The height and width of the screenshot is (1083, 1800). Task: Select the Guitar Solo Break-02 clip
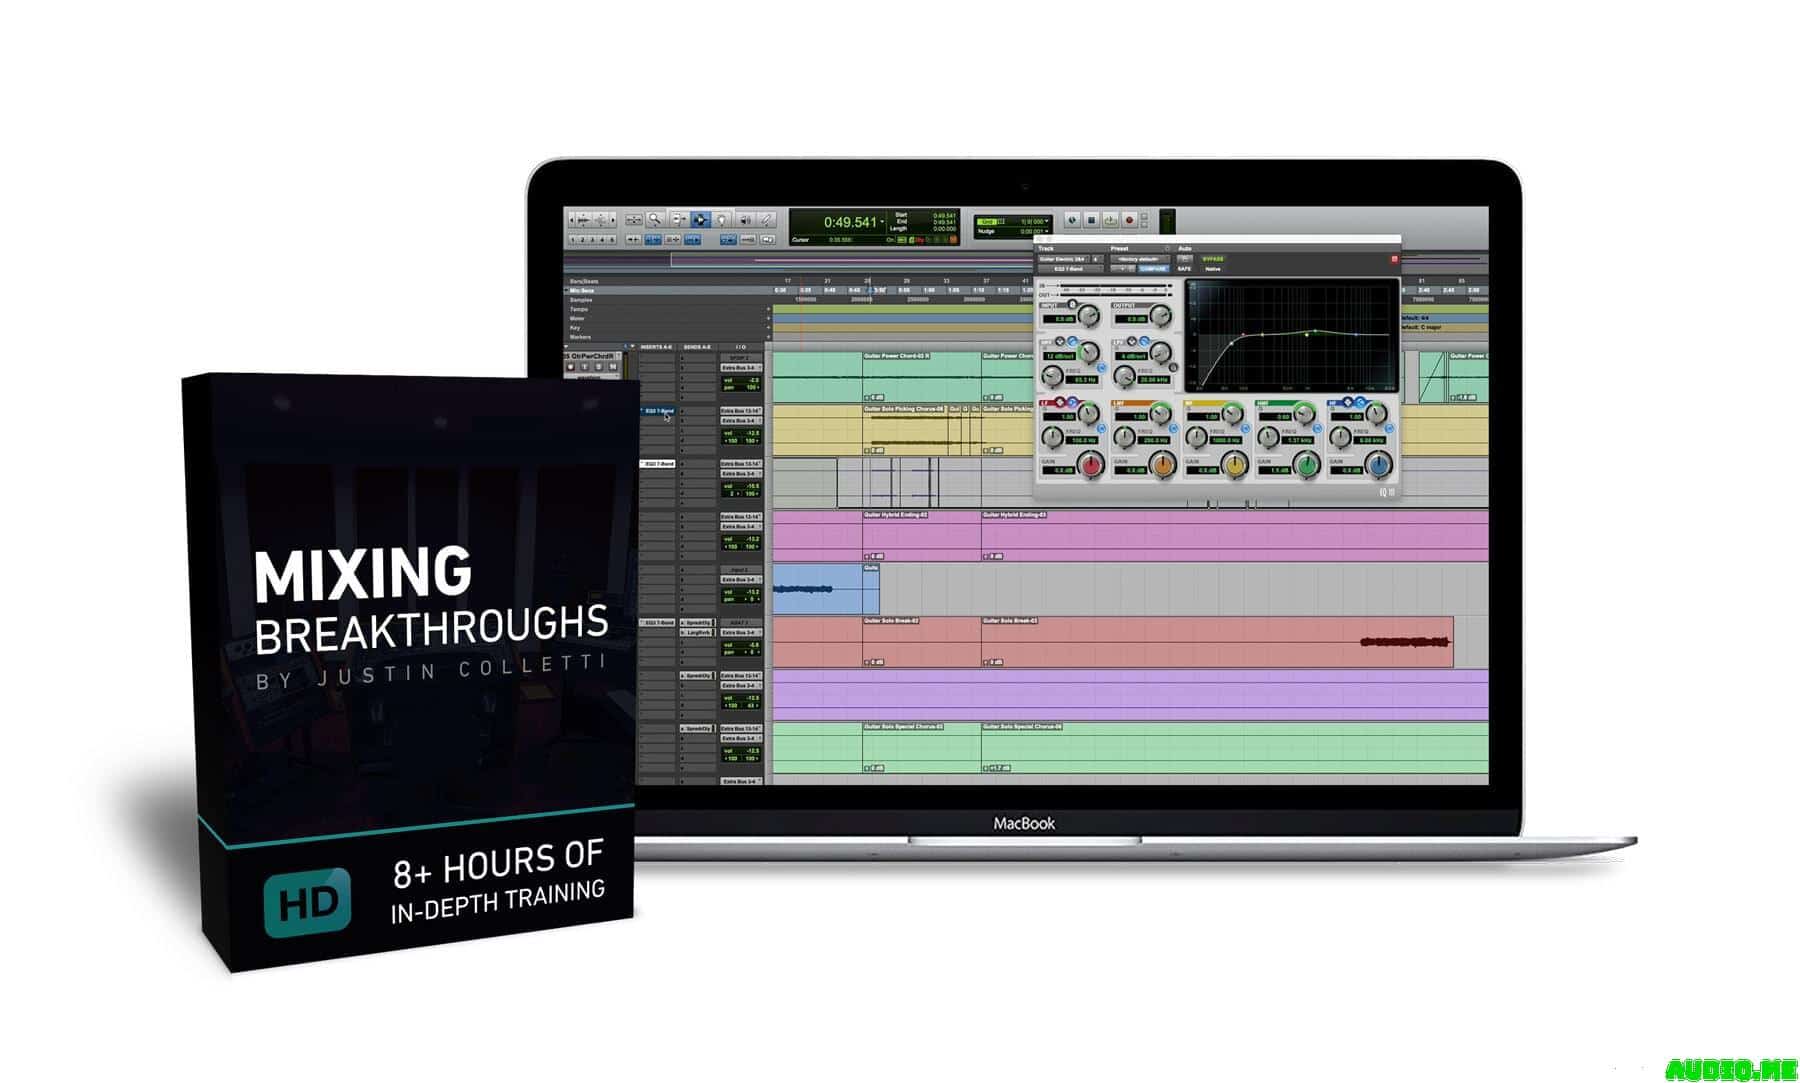tap(922, 642)
